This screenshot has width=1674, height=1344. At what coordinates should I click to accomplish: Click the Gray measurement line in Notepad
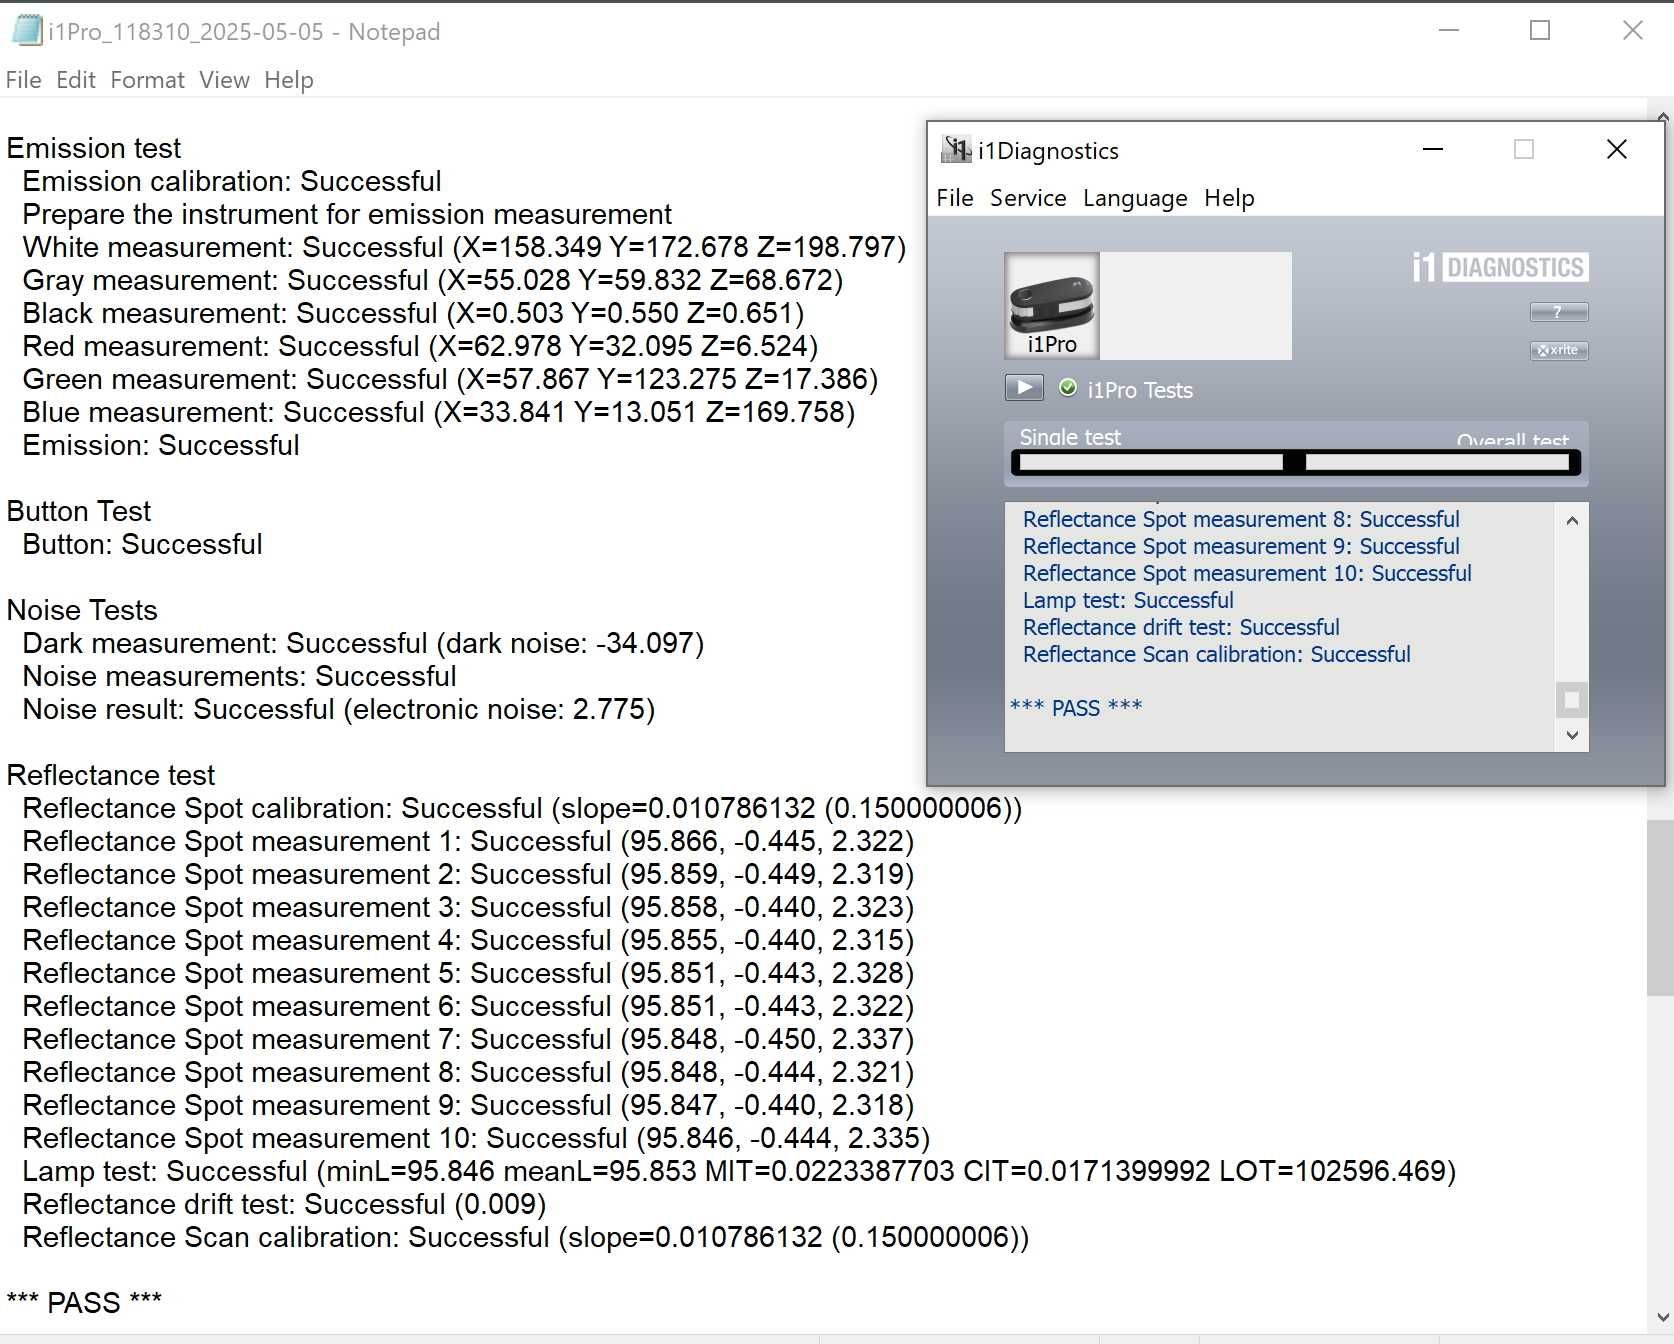pos(433,280)
